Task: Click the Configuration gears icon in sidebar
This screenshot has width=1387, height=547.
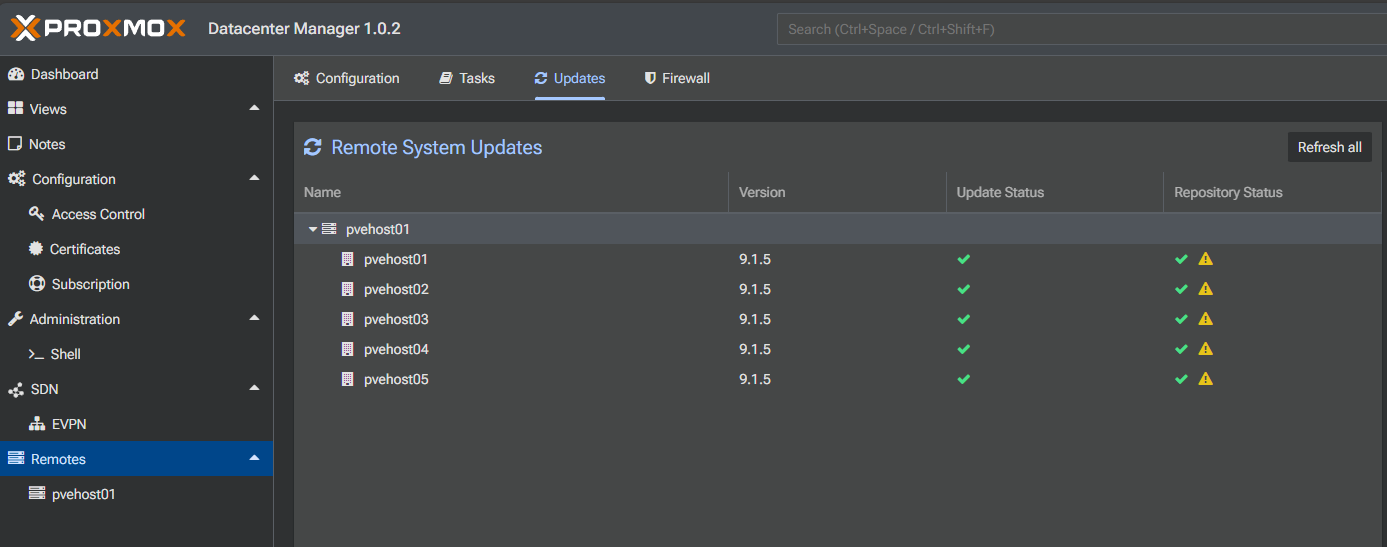Action: pyautogui.click(x=16, y=179)
